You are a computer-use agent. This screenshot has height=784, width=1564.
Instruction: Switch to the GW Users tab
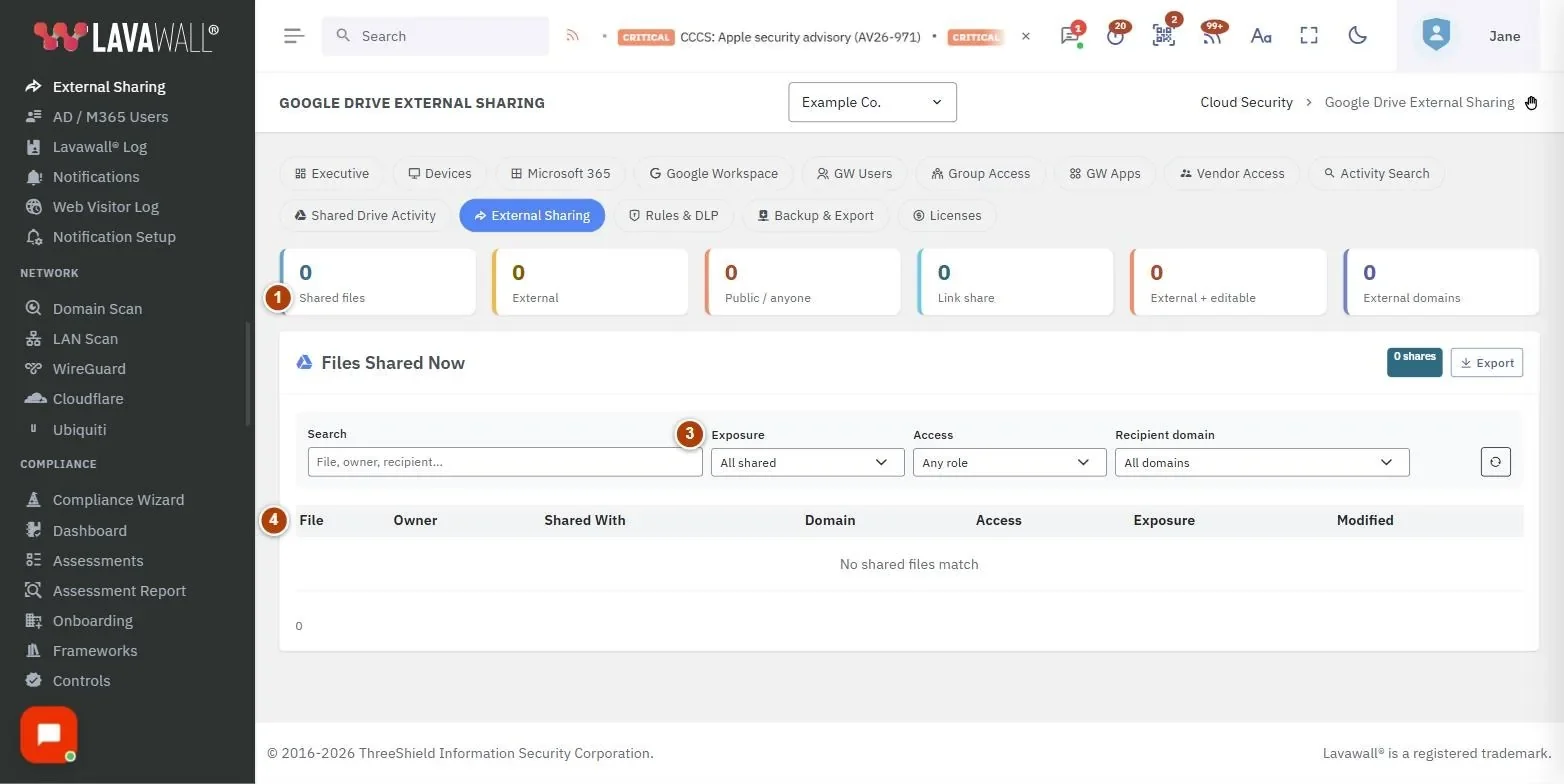[x=854, y=173]
